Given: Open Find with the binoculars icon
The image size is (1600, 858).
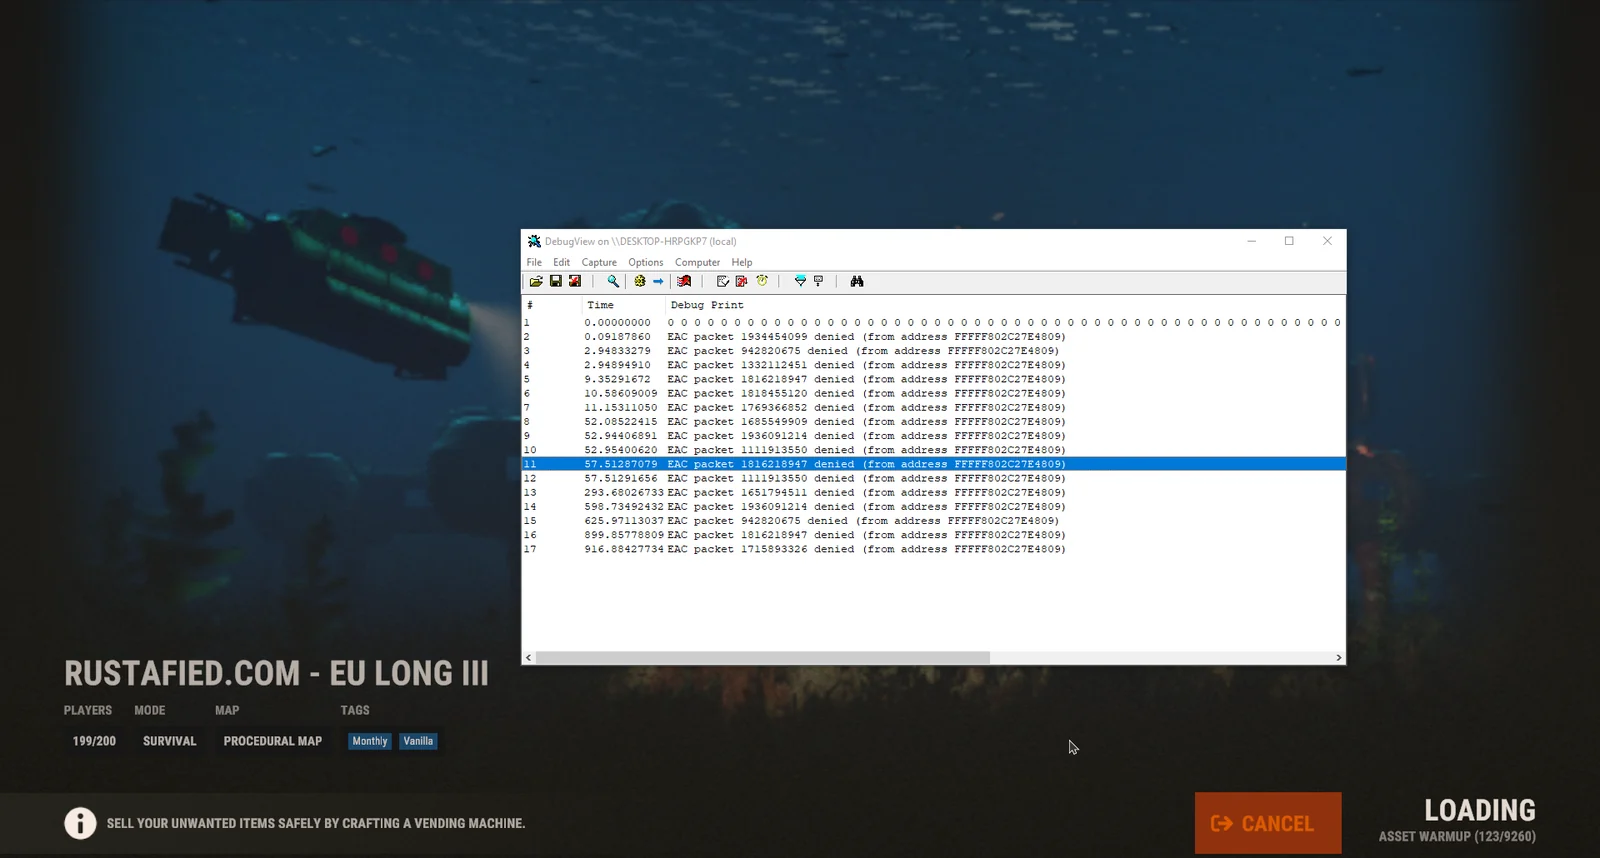Looking at the screenshot, I should [857, 282].
